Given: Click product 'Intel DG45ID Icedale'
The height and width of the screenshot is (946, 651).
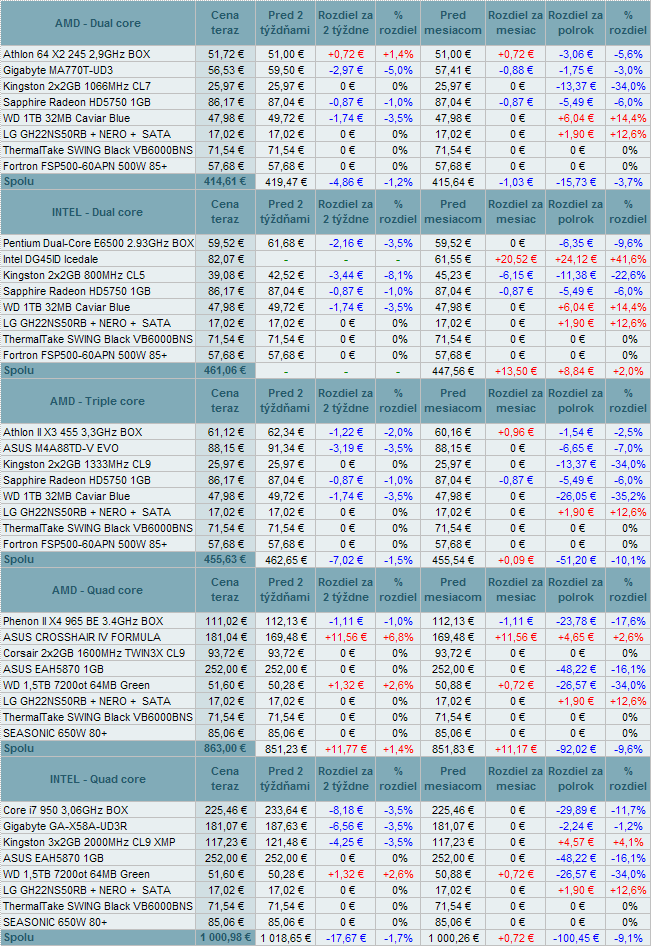Looking at the screenshot, I should click(x=51, y=259).
